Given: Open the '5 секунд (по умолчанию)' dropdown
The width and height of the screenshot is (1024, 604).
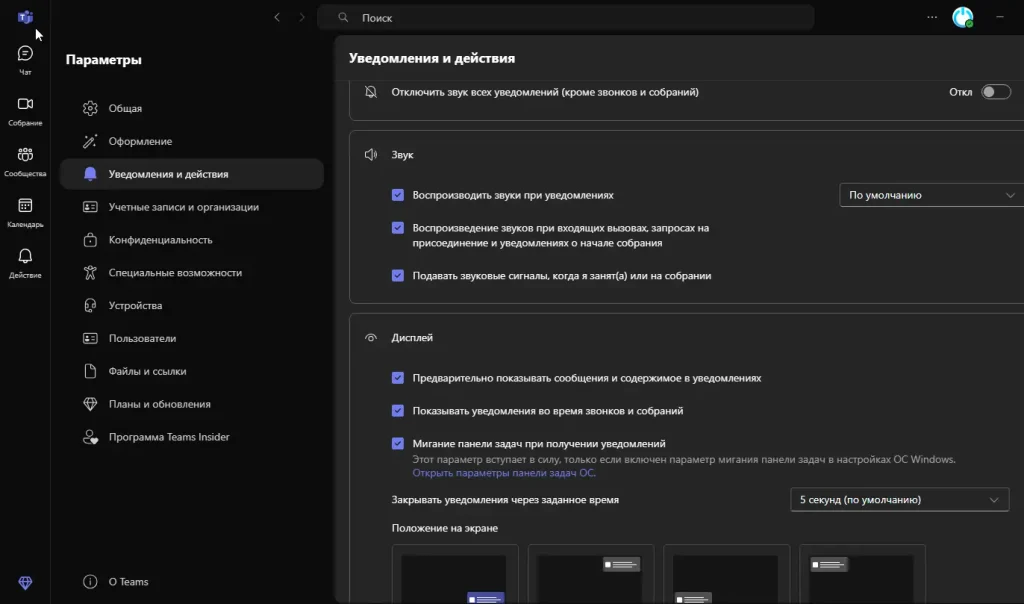Looking at the screenshot, I should click(898, 500).
